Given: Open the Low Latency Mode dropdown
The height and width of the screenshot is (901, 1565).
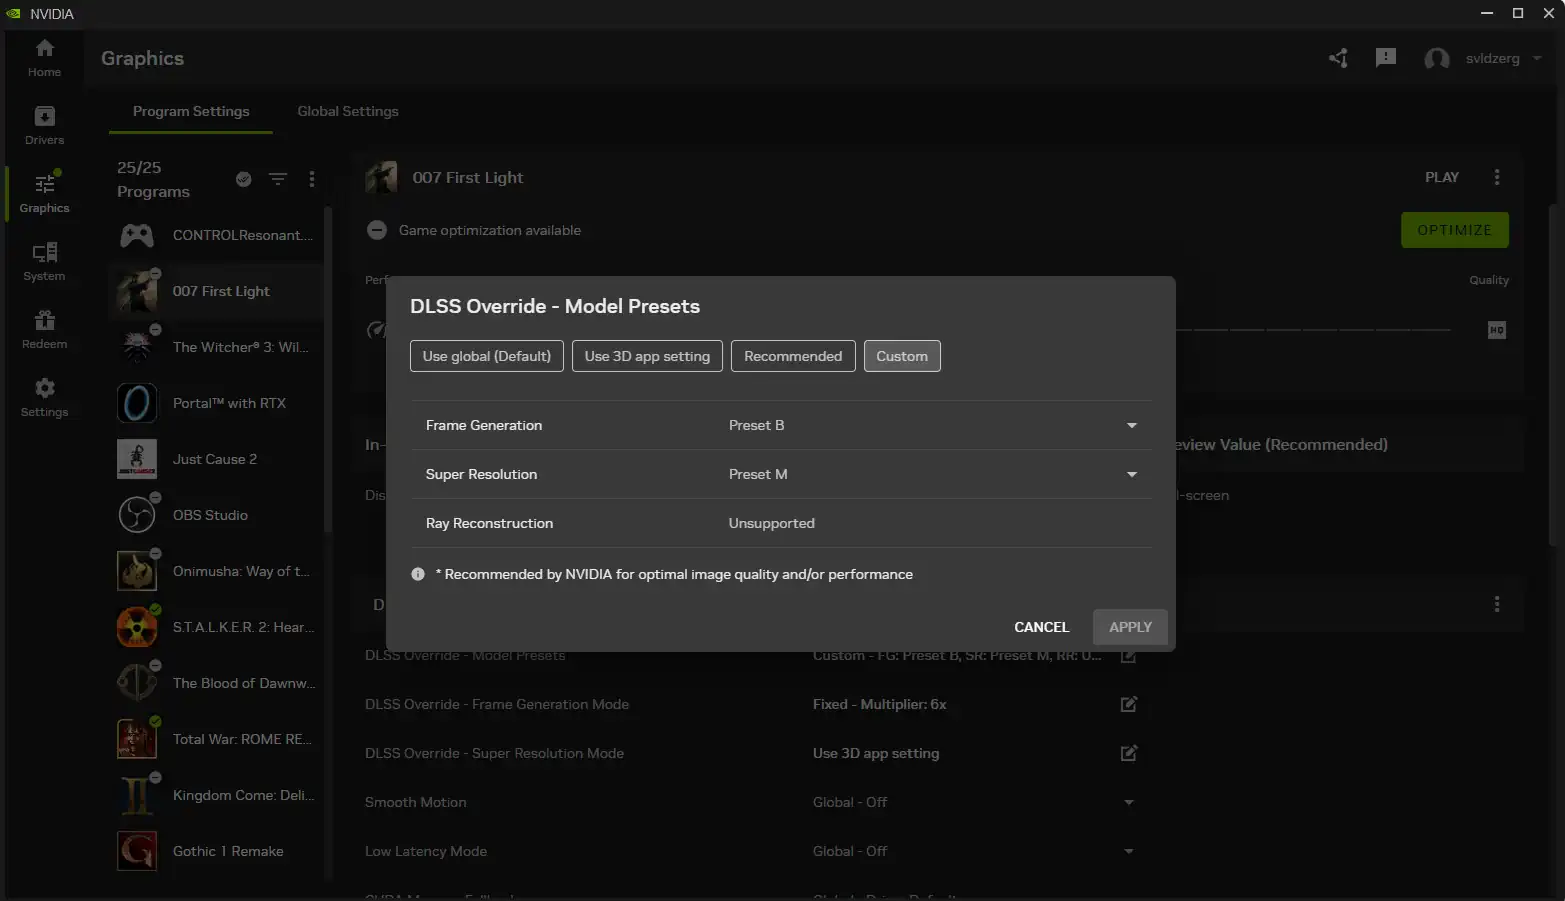Looking at the screenshot, I should pyautogui.click(x=1129, y=851).
